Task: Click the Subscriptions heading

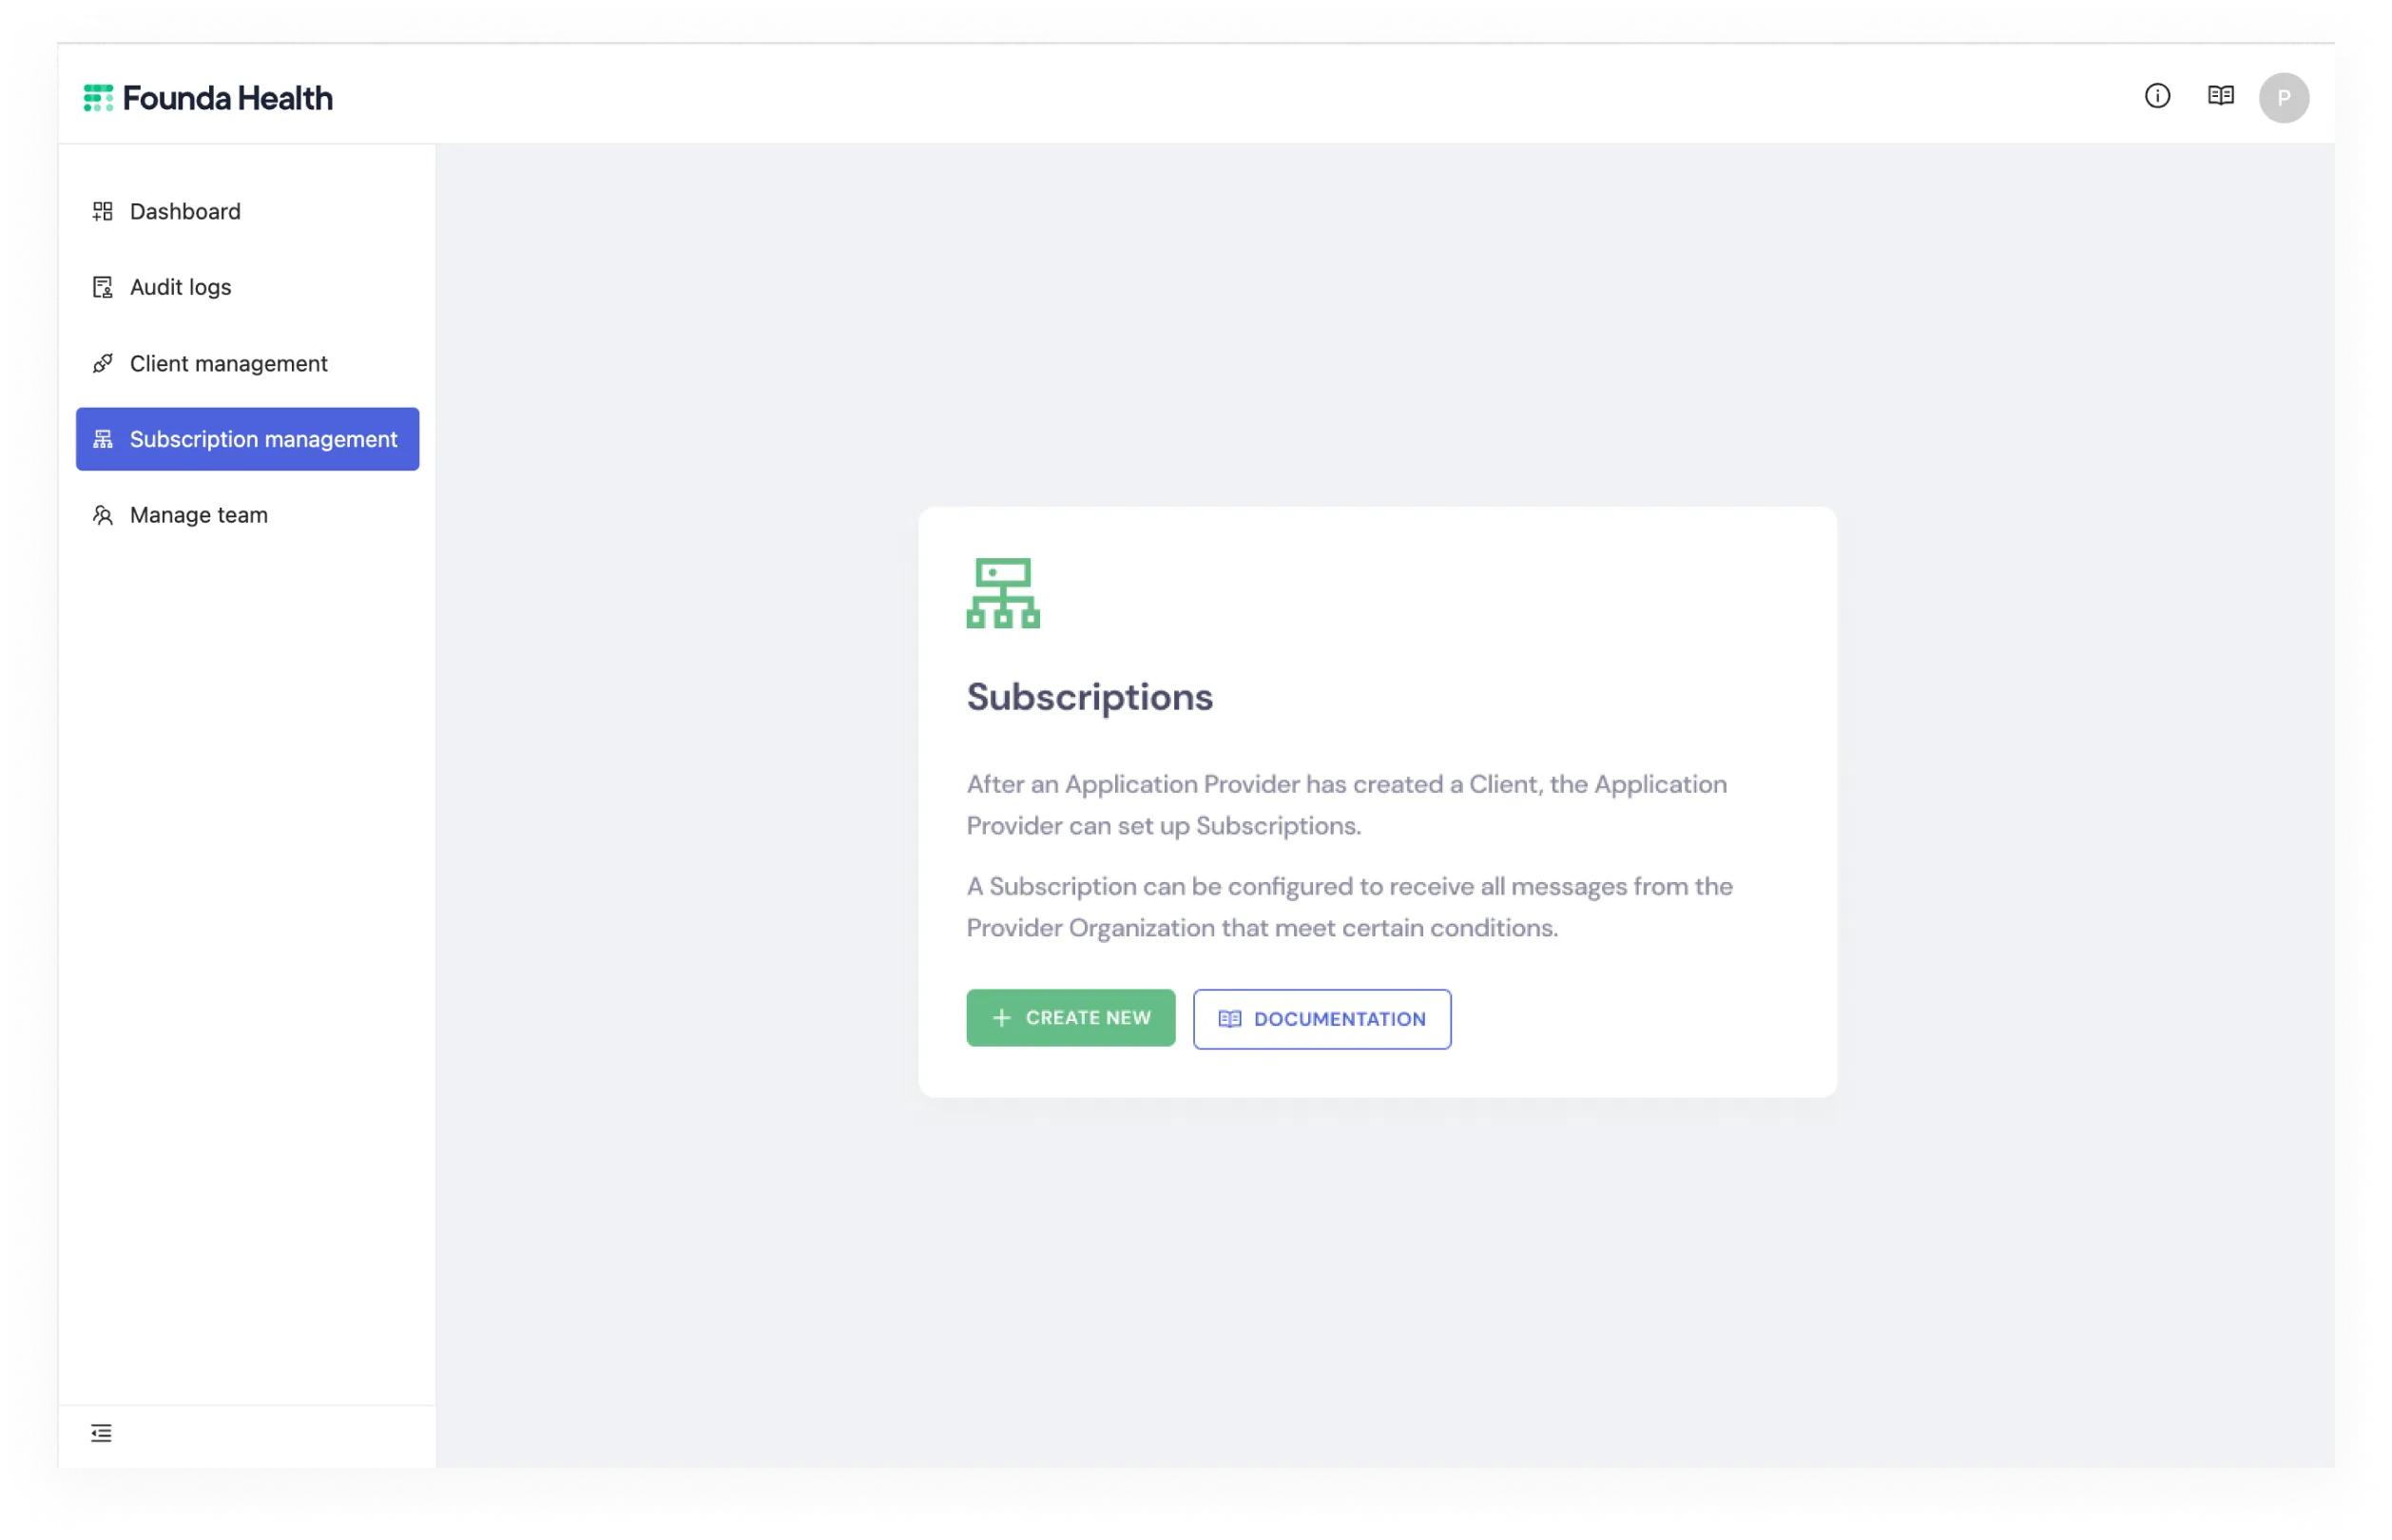Action: 1089,697
